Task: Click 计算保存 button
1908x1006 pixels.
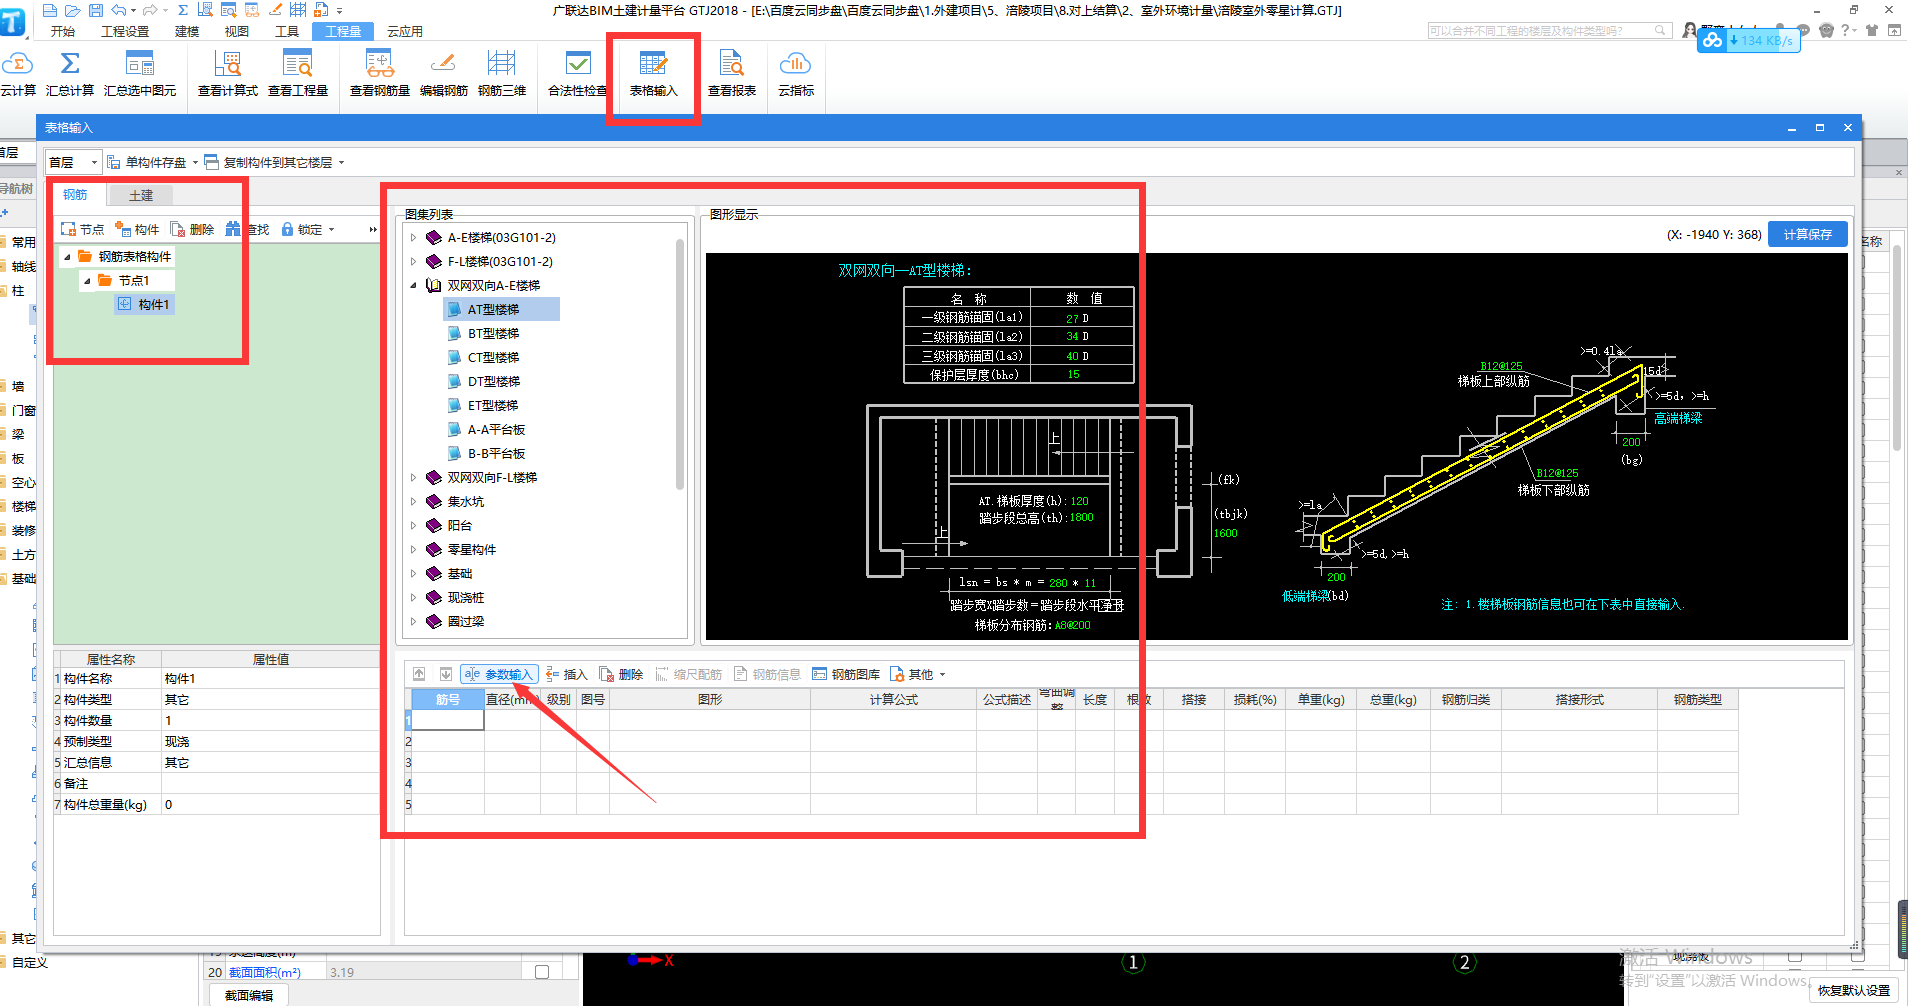Action: [1808, 234]
